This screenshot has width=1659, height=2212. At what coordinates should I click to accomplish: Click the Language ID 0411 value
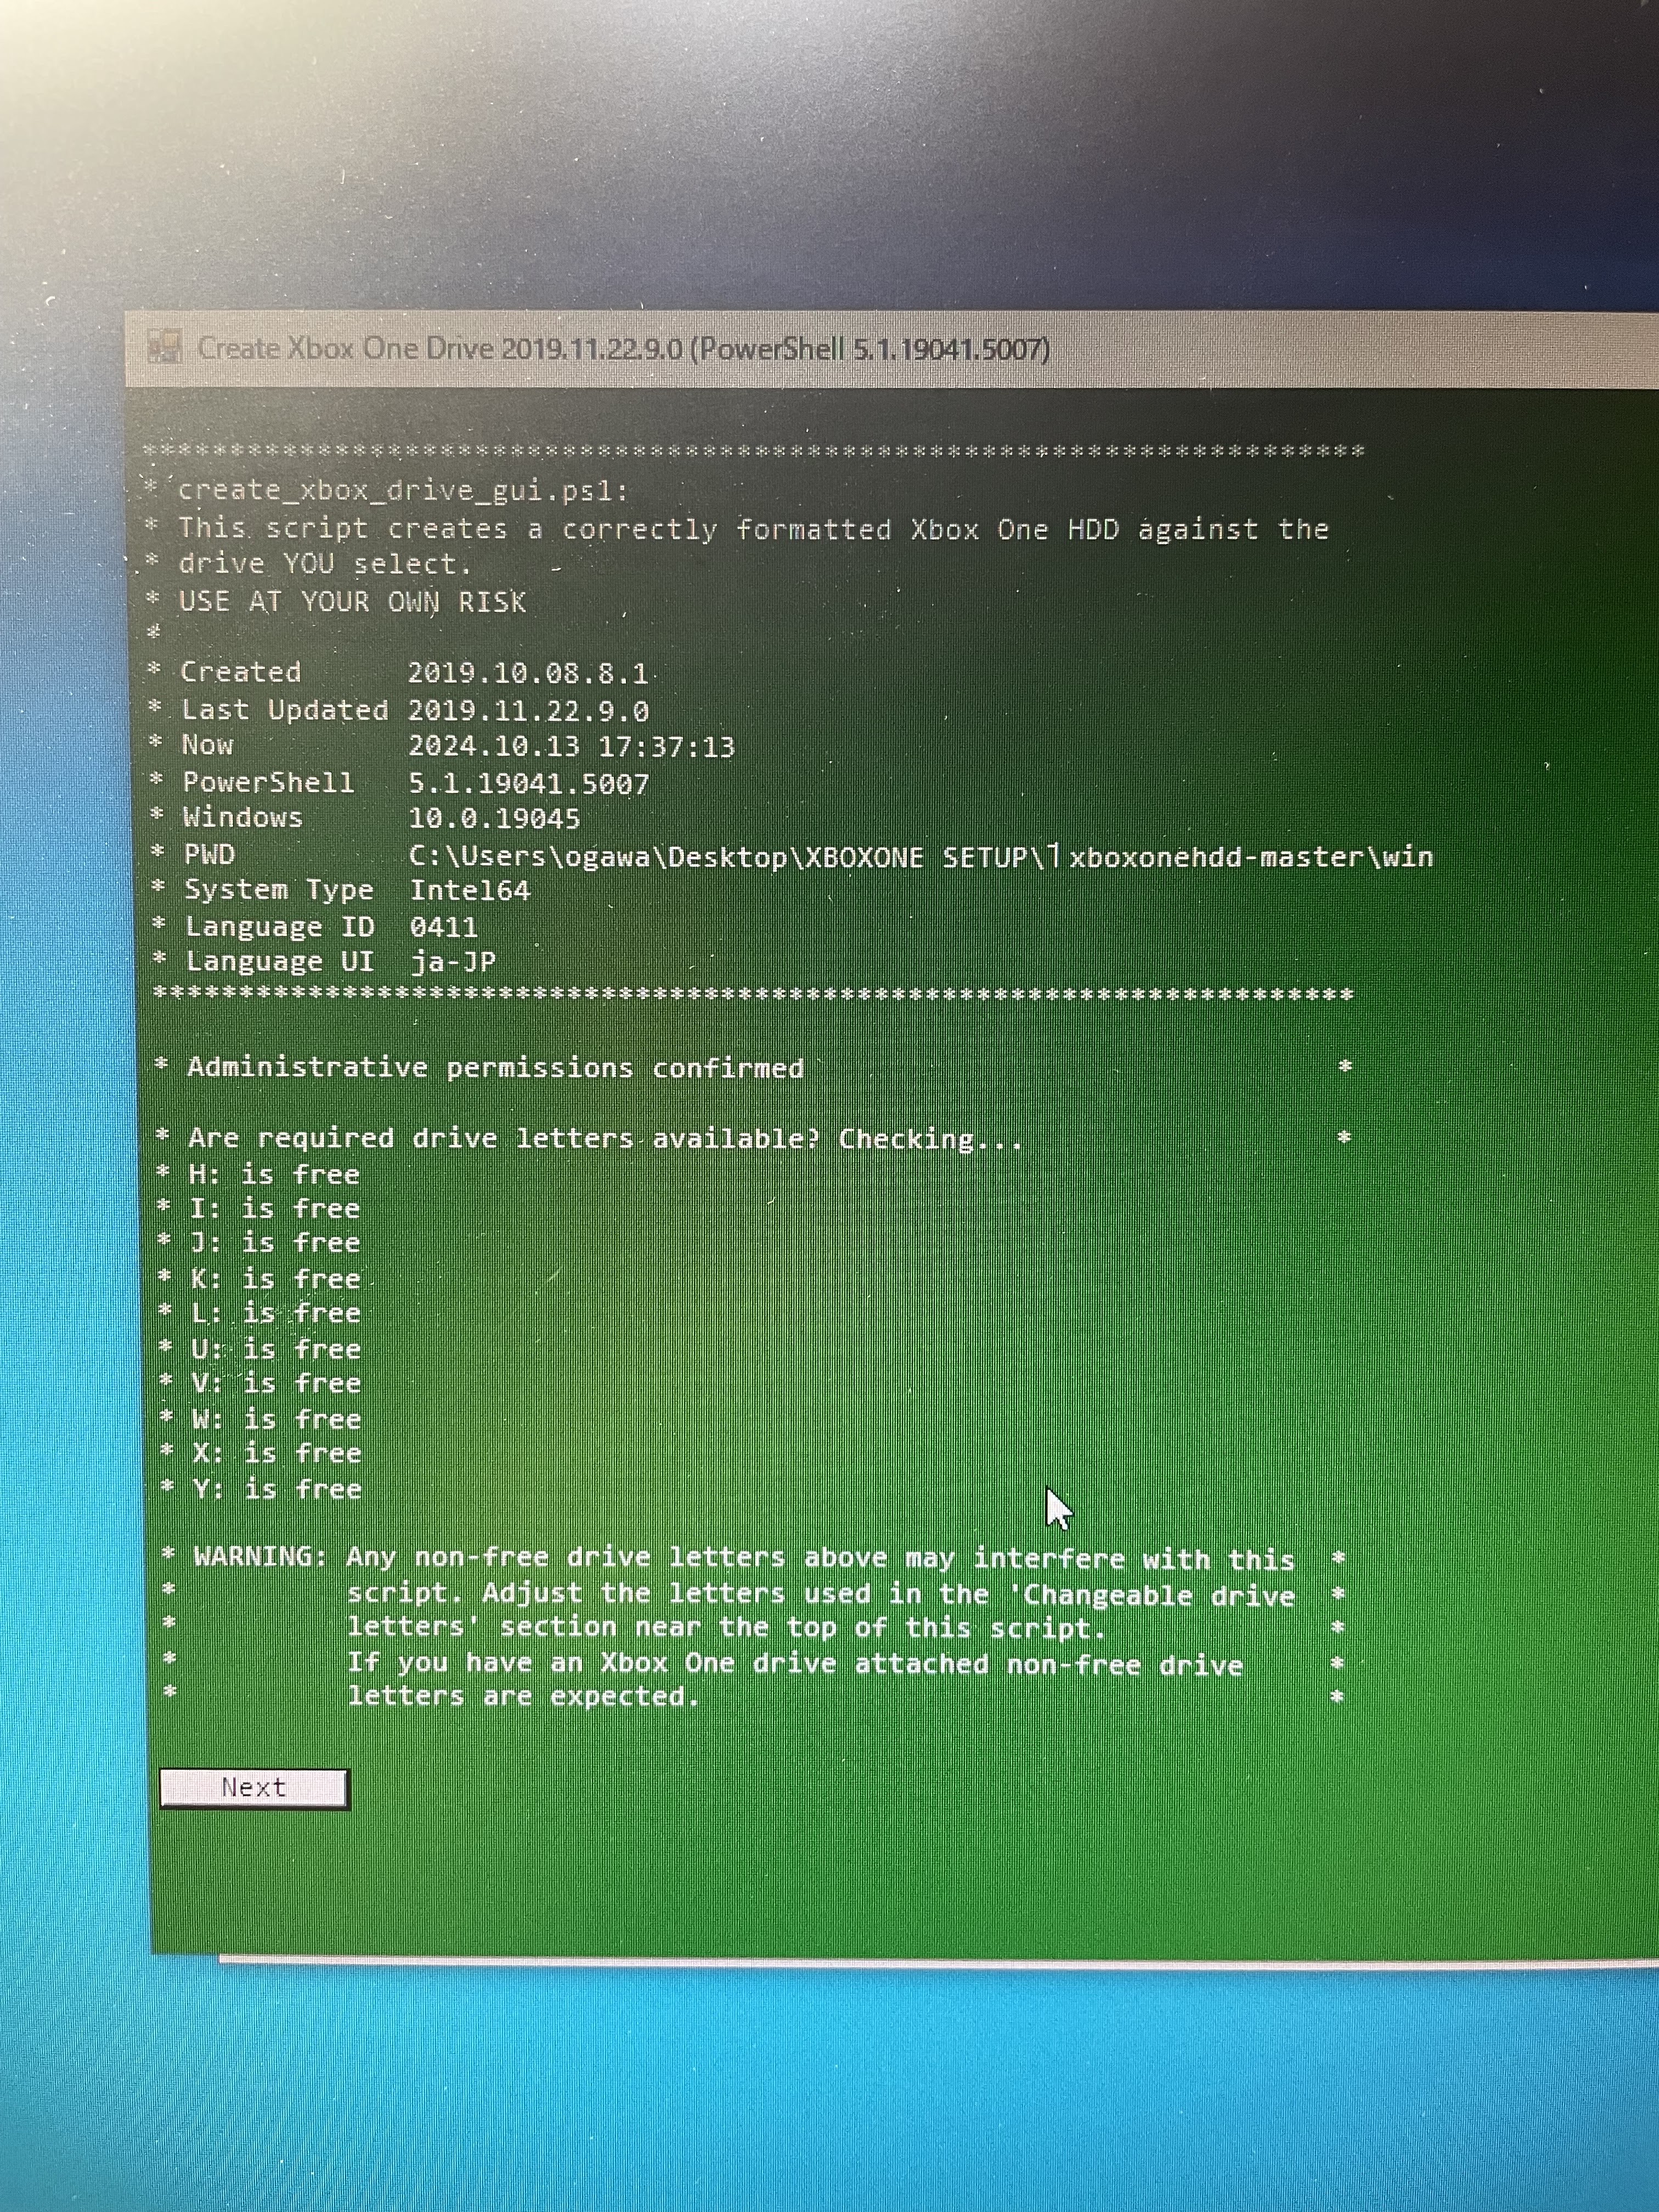443,927
